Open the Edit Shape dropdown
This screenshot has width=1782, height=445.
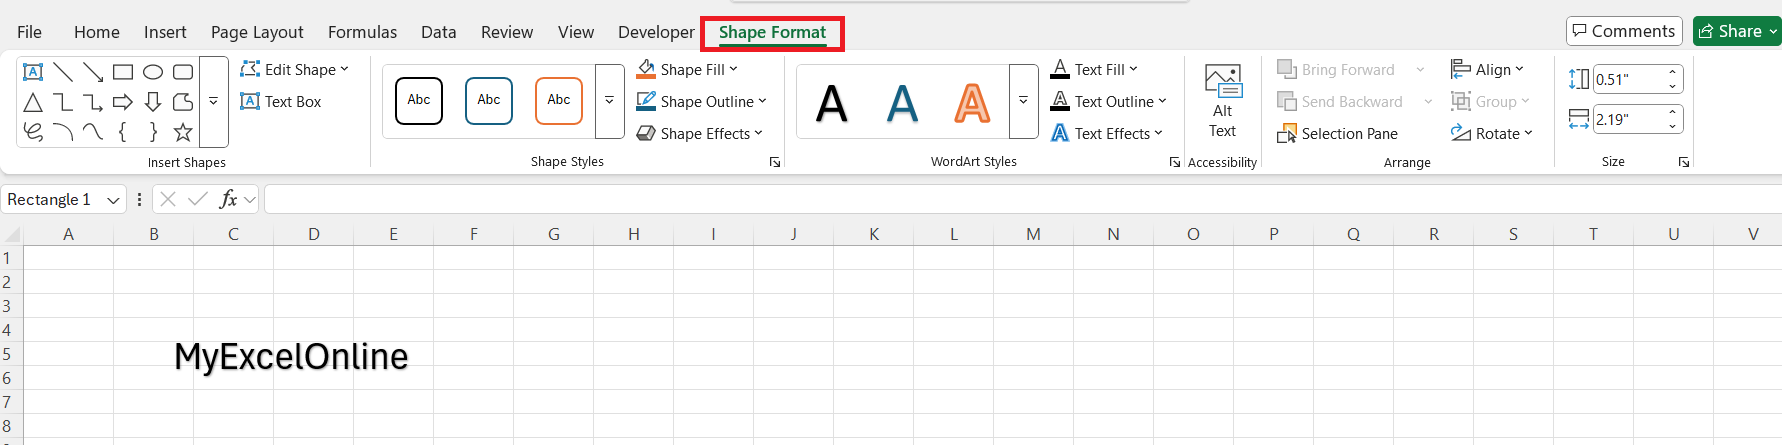[x=295, y=69]
